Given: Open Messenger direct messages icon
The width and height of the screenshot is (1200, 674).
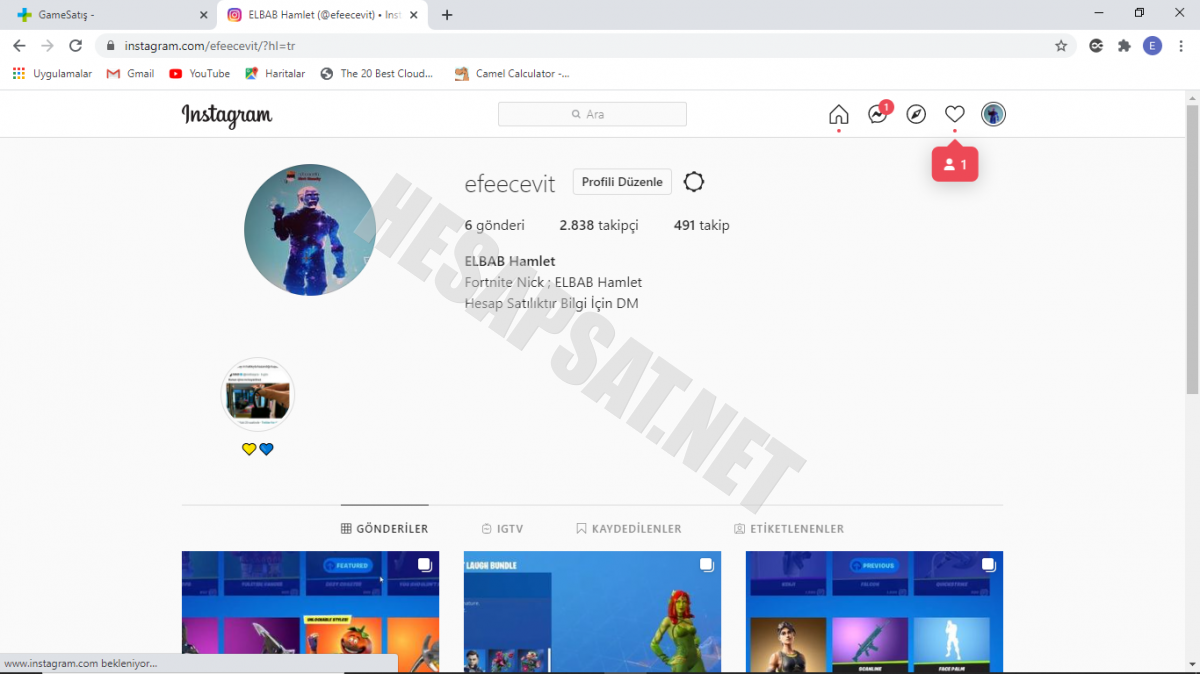Looking at the screenshot, I should (x=878, y=114).
